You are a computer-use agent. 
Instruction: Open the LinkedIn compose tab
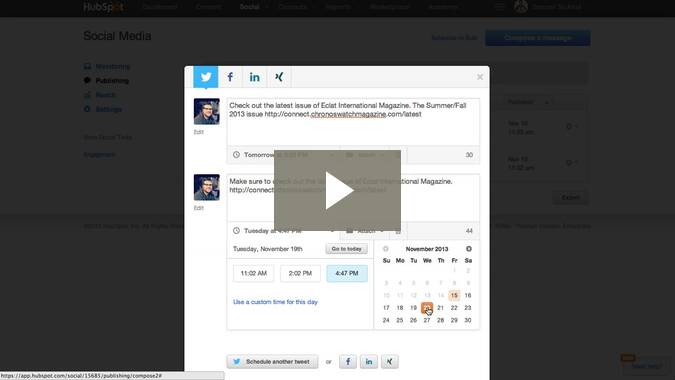254,77
